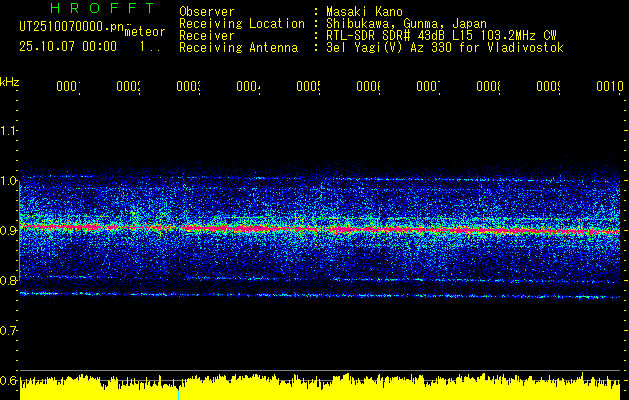Click time marker 0005 on the time axis

click(308, 86)
